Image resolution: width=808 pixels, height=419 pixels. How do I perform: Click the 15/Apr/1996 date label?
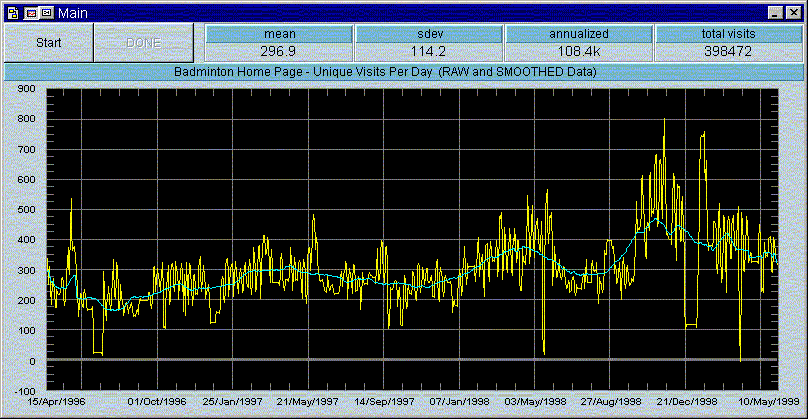coord(56,401)
